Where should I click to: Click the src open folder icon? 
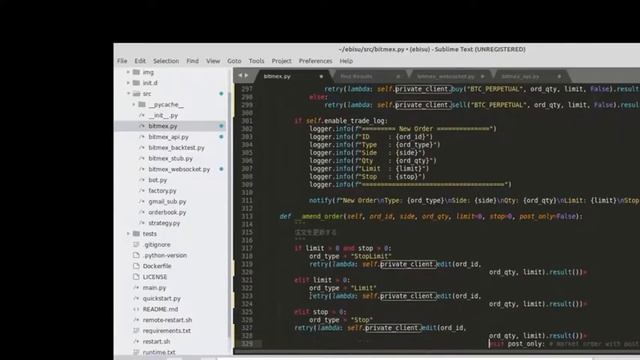[136, 93]
